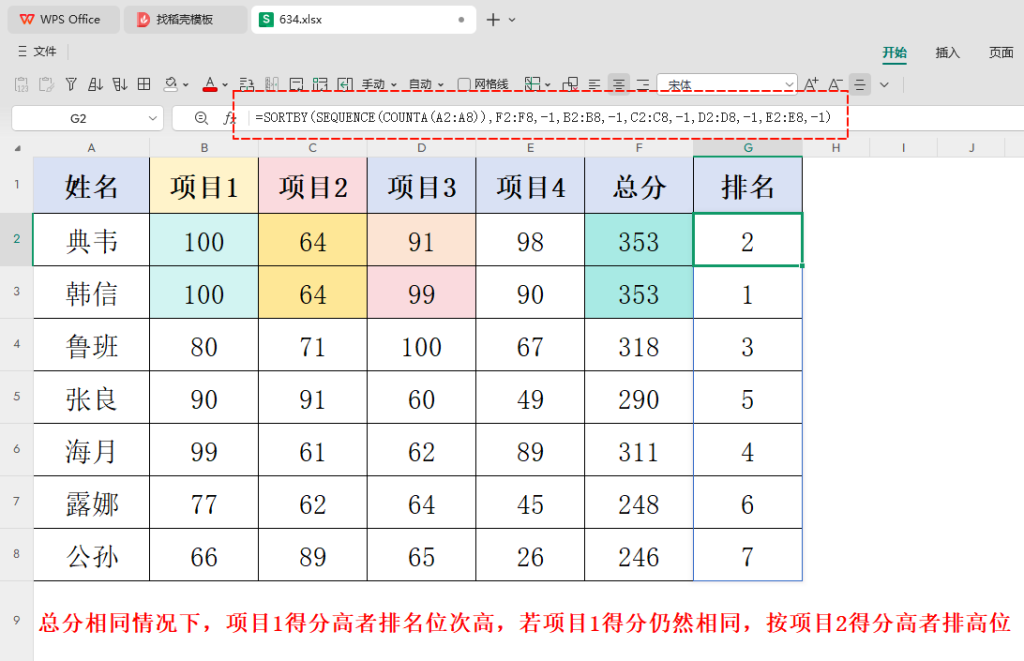
Task: Click the find and replace icon
Action: pyautogui.click(x=246, y=84)
